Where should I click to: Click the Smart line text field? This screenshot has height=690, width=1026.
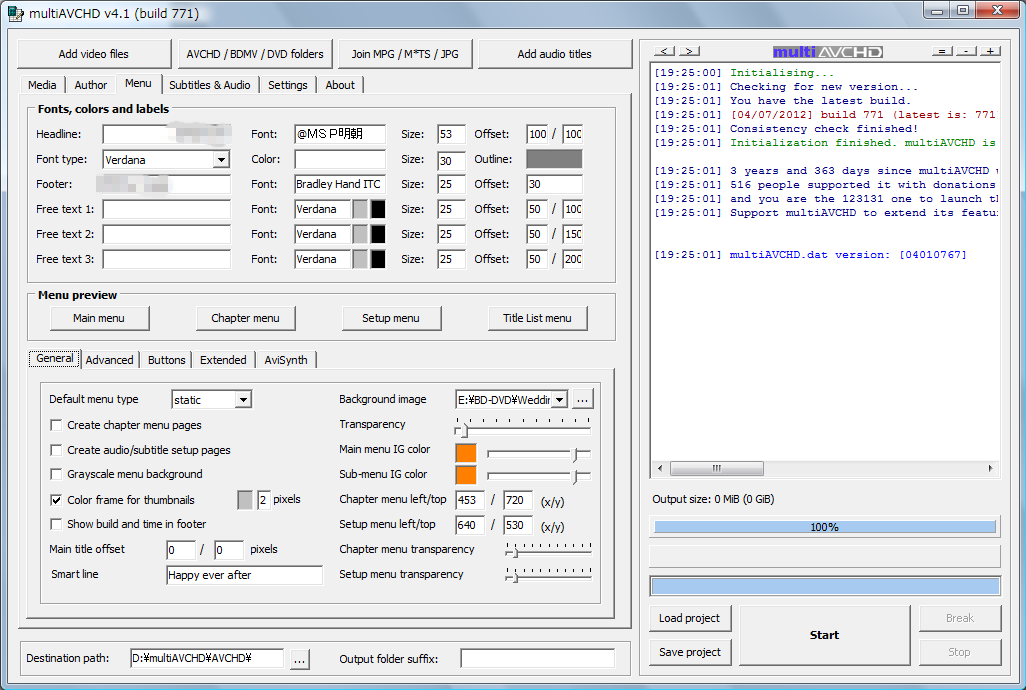244,575
